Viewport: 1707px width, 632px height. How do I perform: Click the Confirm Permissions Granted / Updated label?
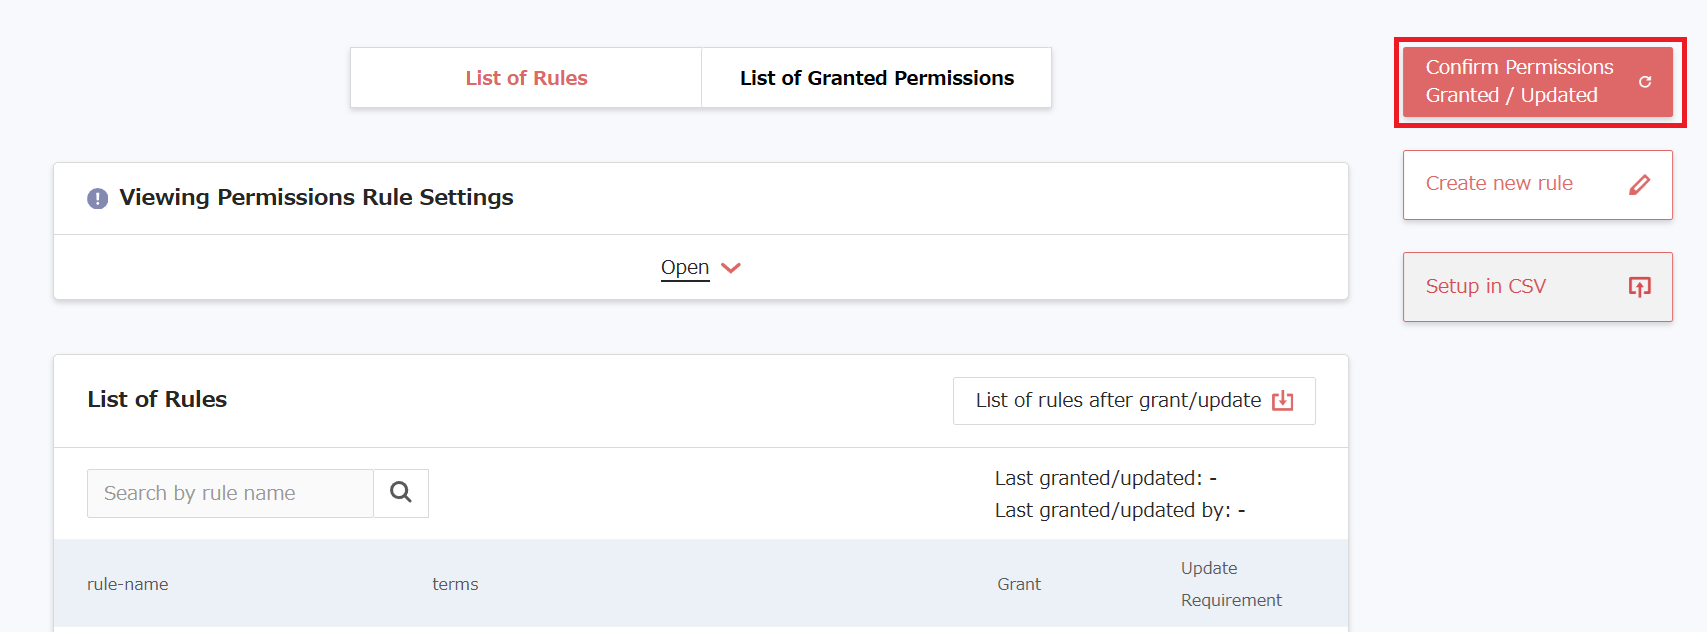(1518, 81)
